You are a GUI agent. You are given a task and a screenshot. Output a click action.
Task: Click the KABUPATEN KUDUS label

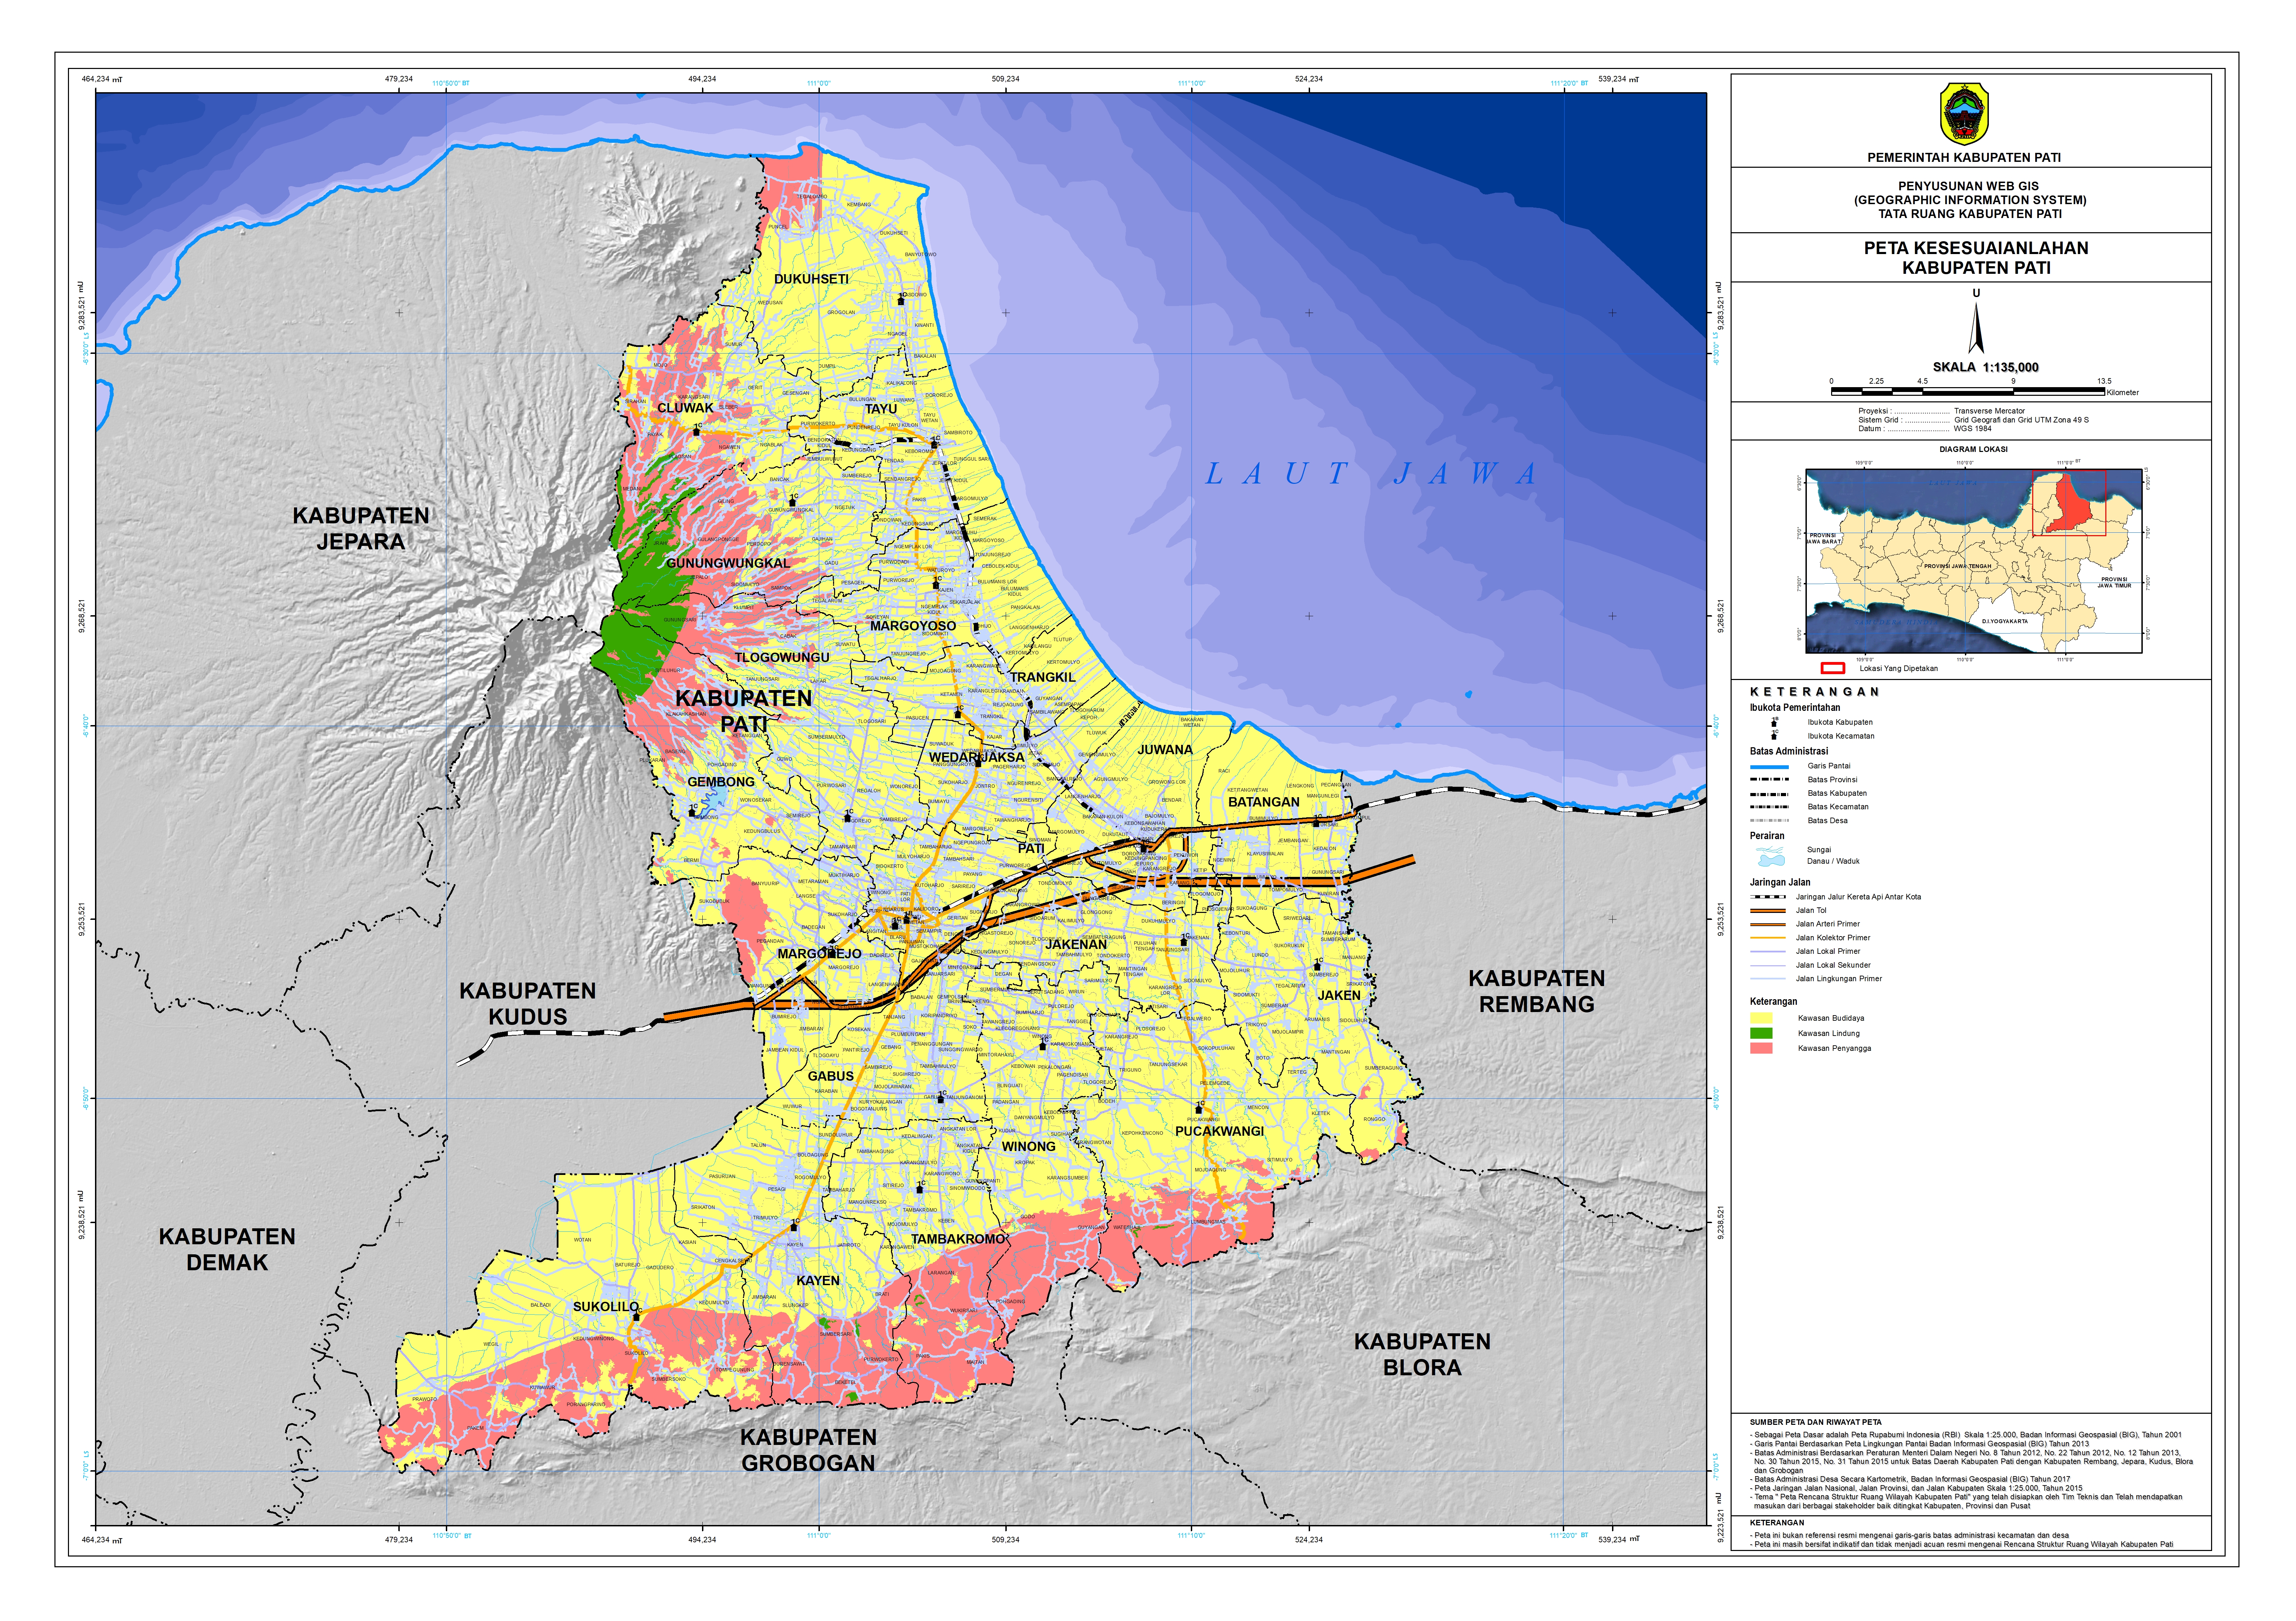[527, 1004]
